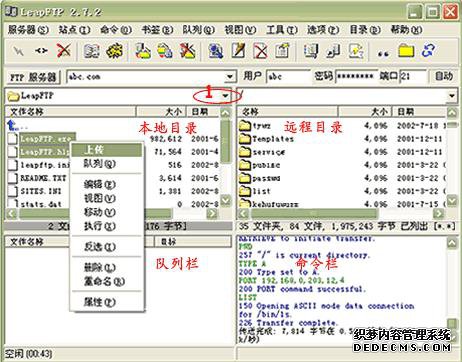Image resolution: width=462 pixels, height=362 pixels.
Task: Click the document with red X delete icon
Action: click(x=260, y=51)
